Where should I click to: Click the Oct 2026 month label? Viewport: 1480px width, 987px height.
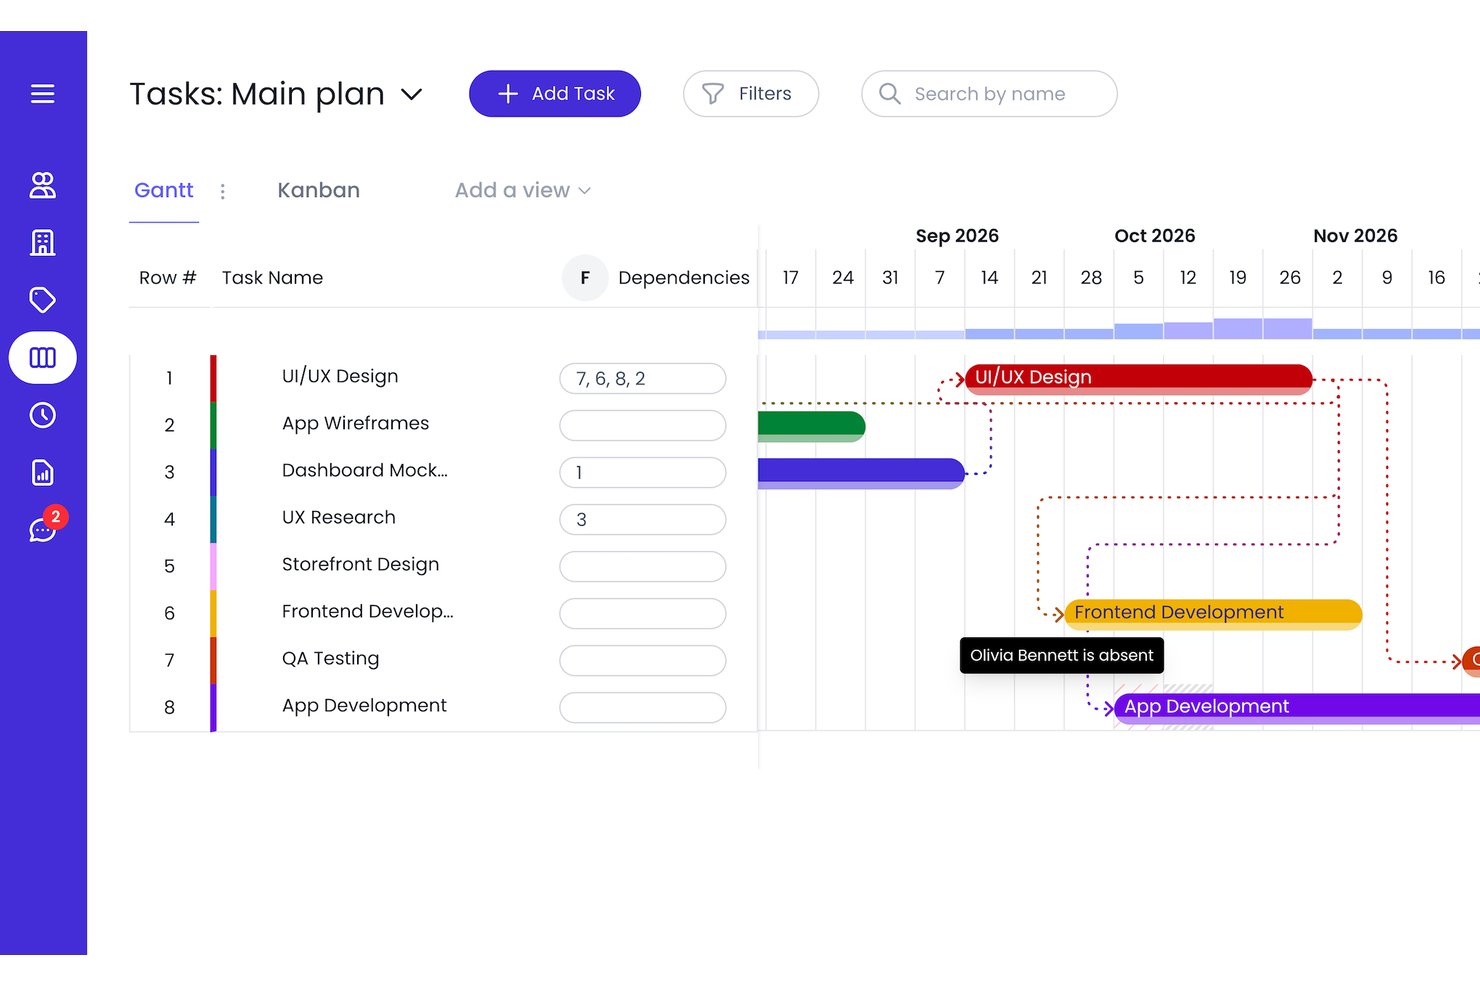[x=1155, y=236]
